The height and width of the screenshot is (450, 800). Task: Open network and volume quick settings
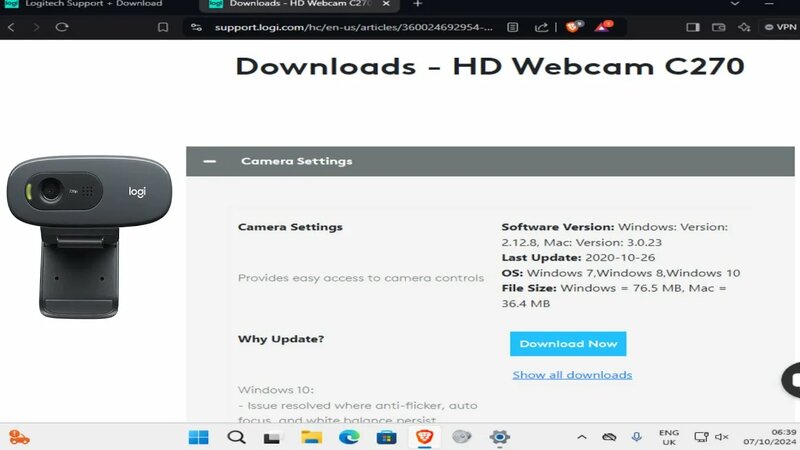[711, 437]
